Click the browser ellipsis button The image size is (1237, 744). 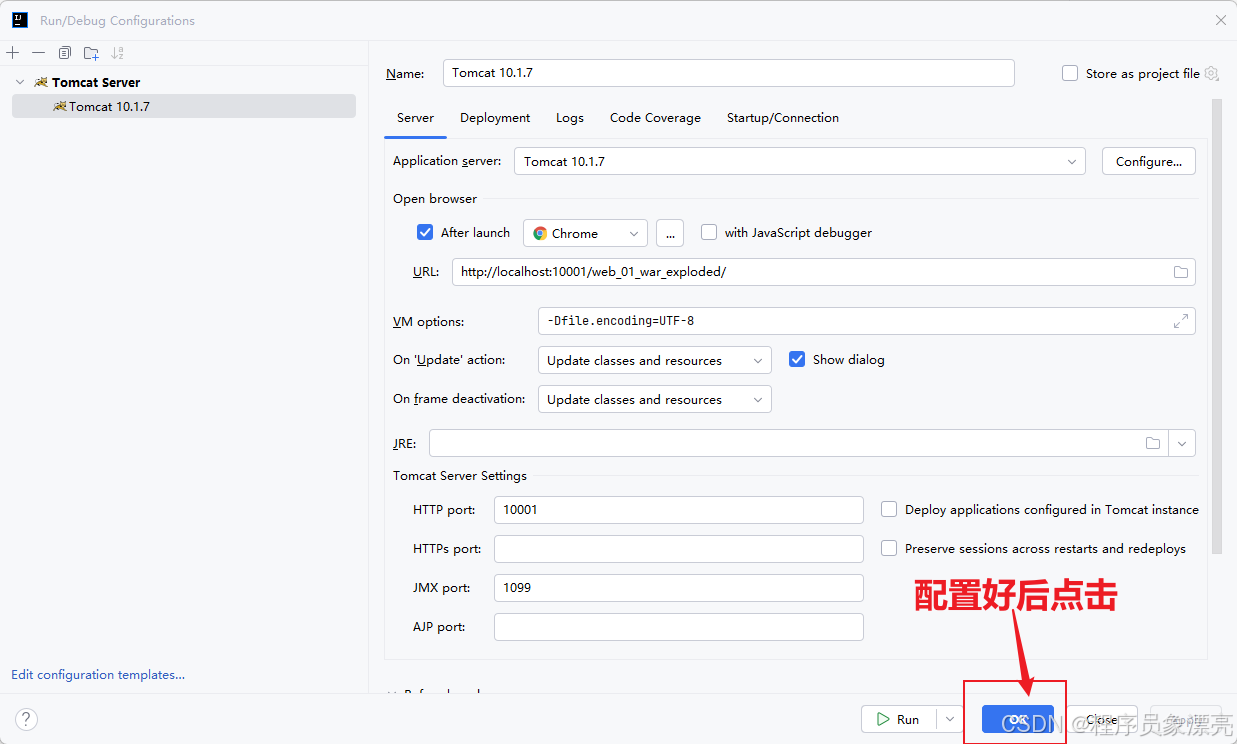670,233
